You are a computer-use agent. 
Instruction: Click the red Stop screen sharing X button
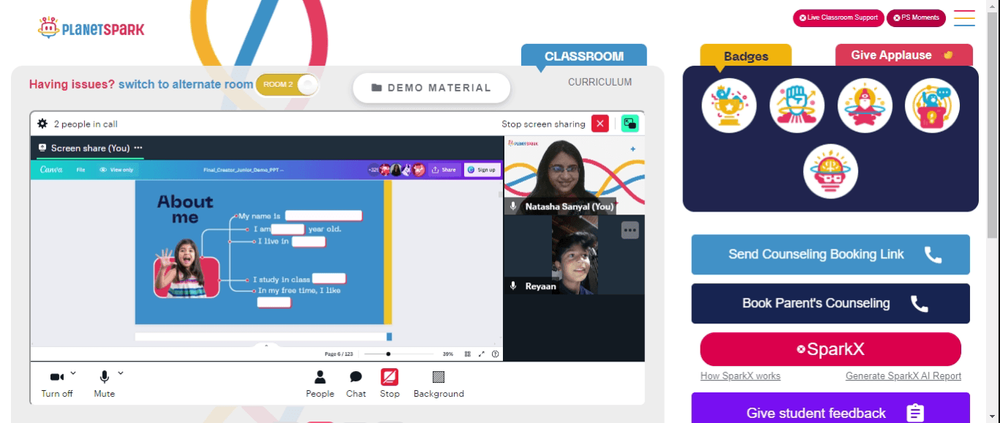click(599, 124)
